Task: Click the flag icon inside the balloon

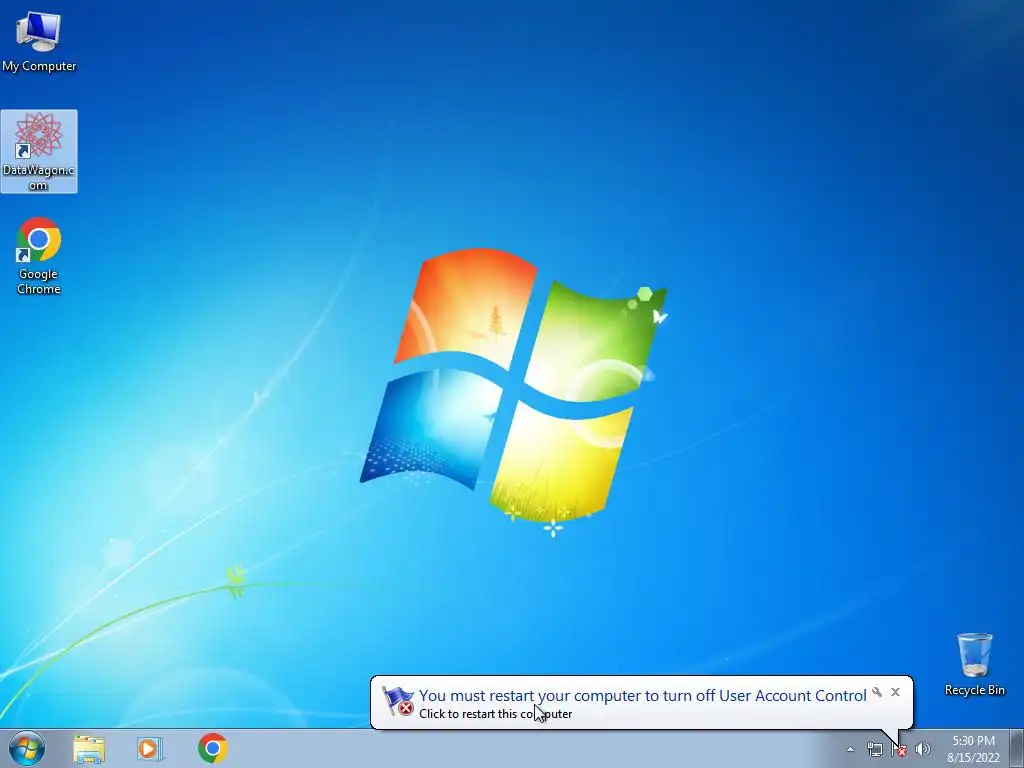Action: pos(398,701)
